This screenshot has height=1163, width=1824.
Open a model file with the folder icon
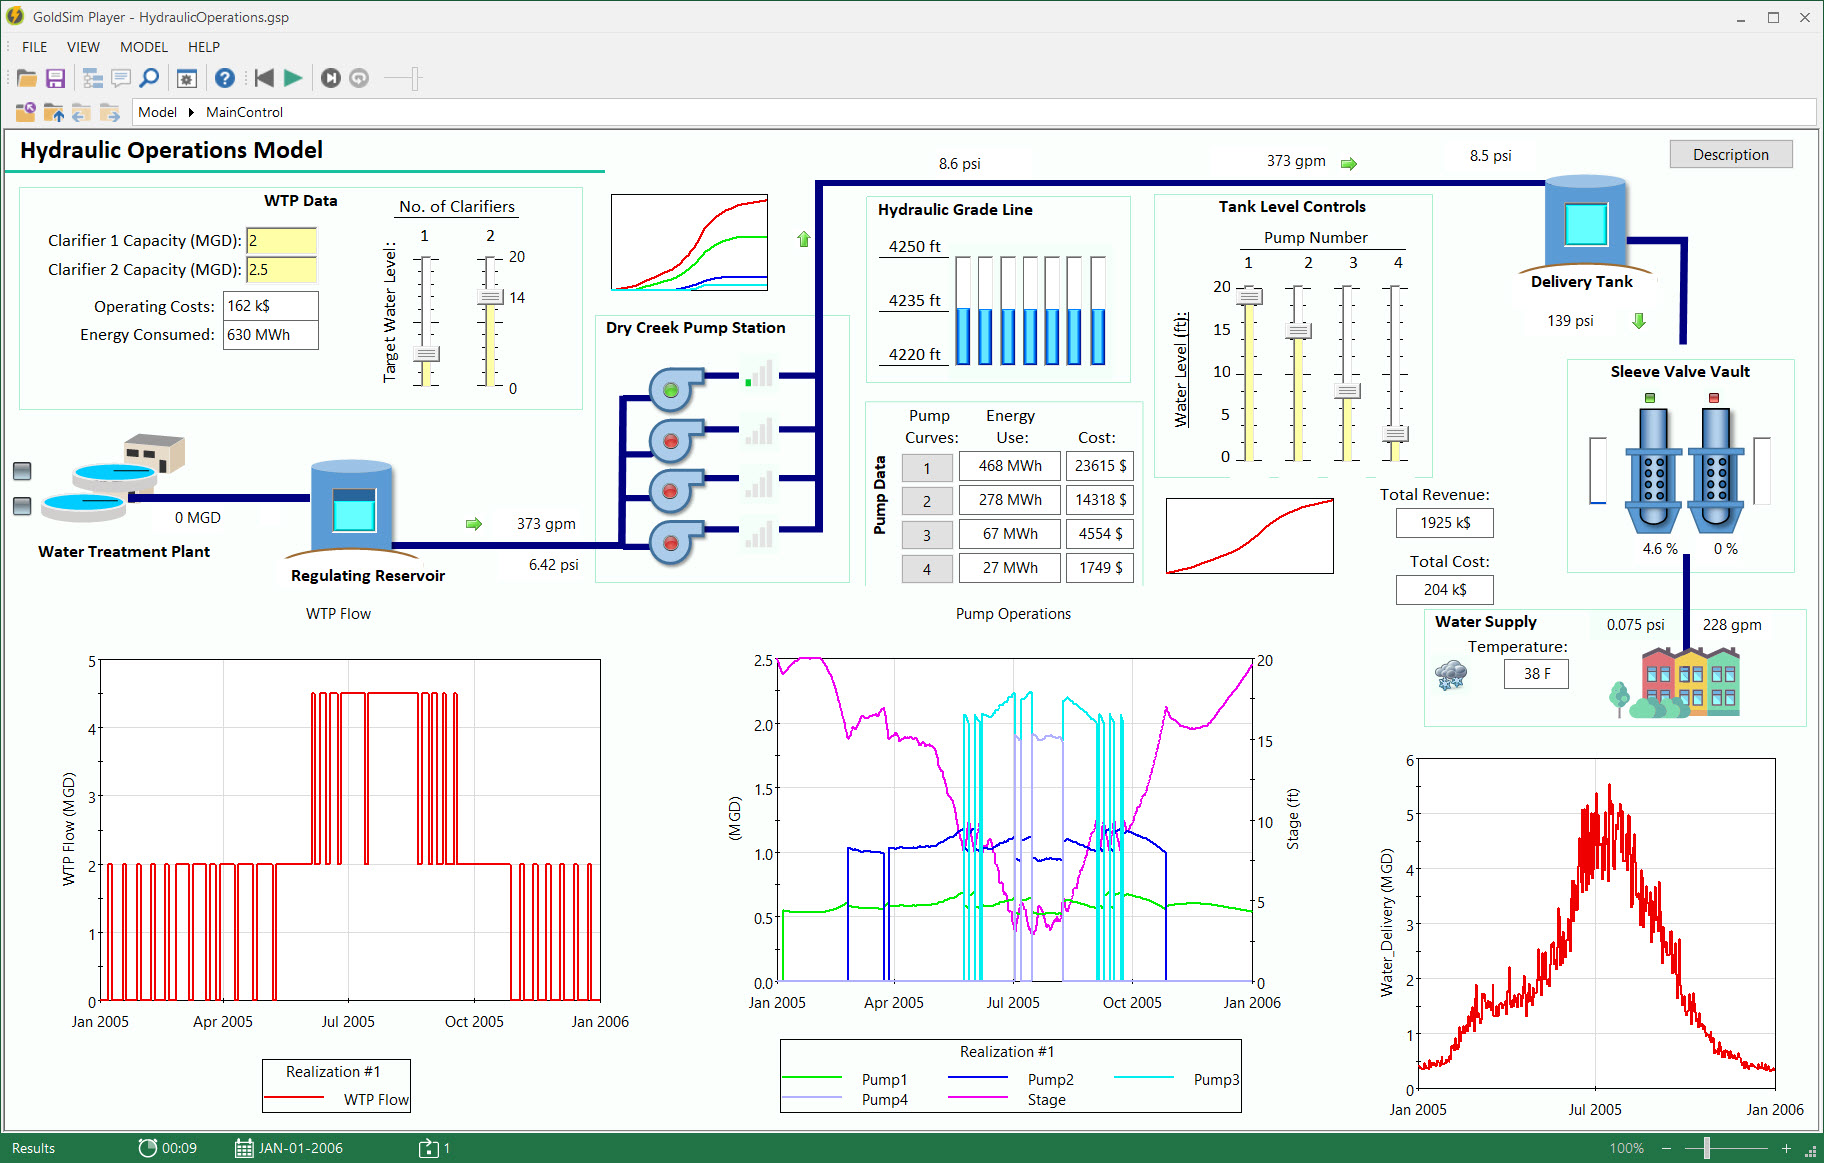27,78
